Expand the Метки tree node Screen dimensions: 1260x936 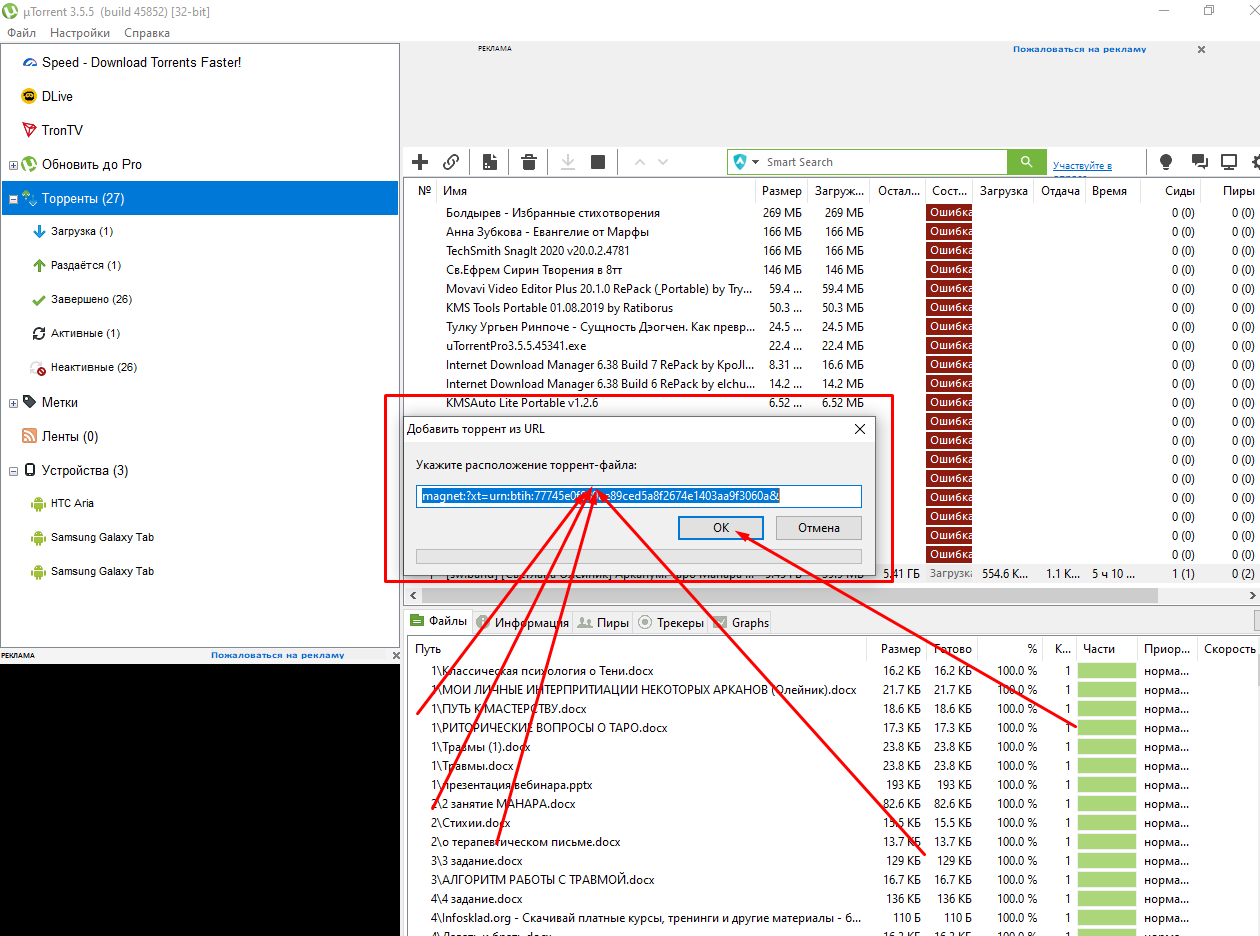[13, 403]
